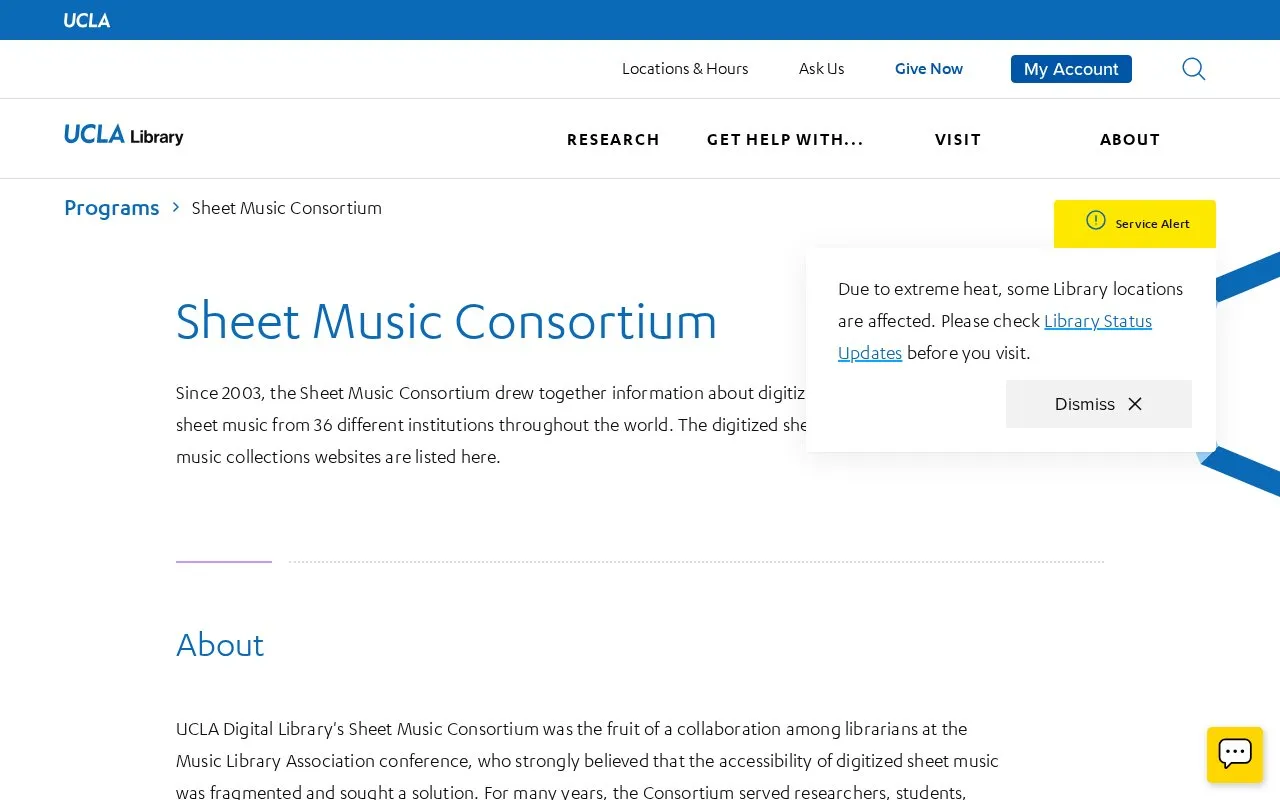1280x800 pixels.
Task: Click the UCLA wordmark in top bar
Action: point(87,20)
